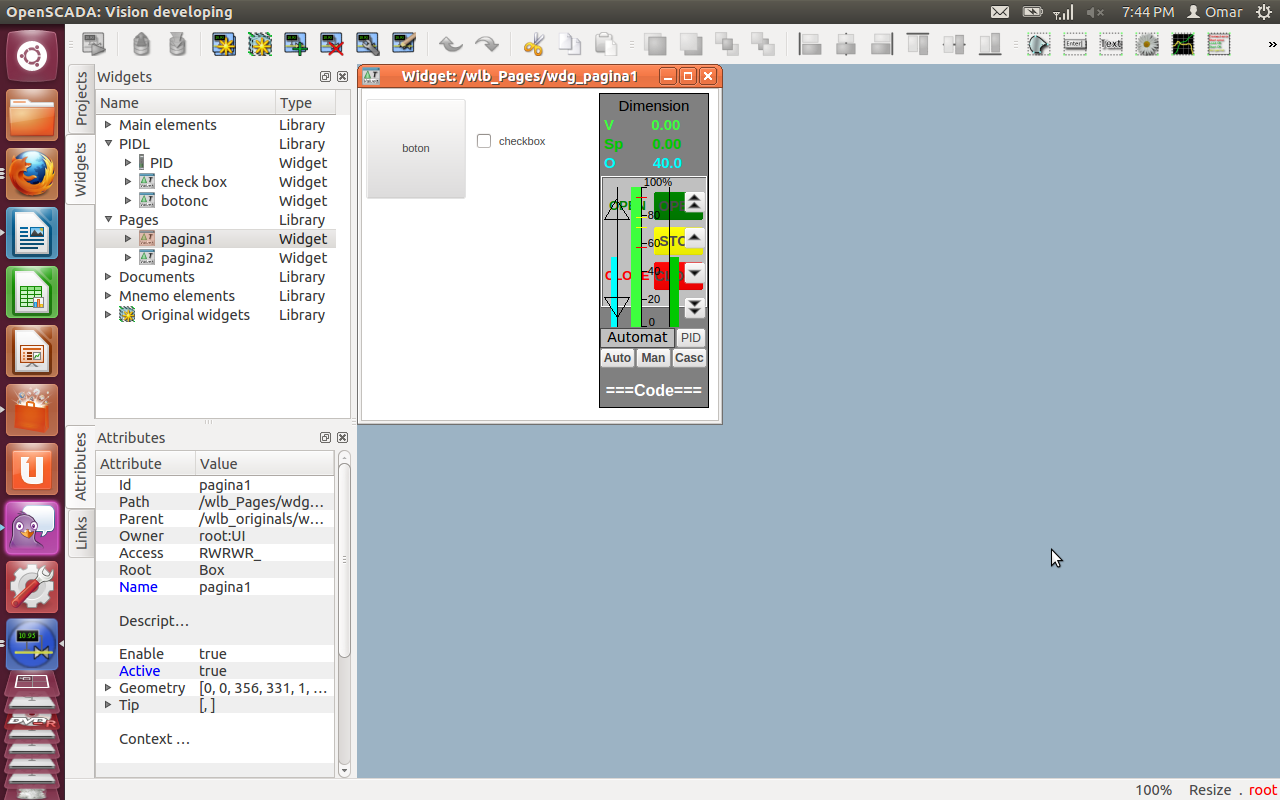
Task: Select the Enter form element tool
Action: pyautogui.click(x=1075, y=44)
